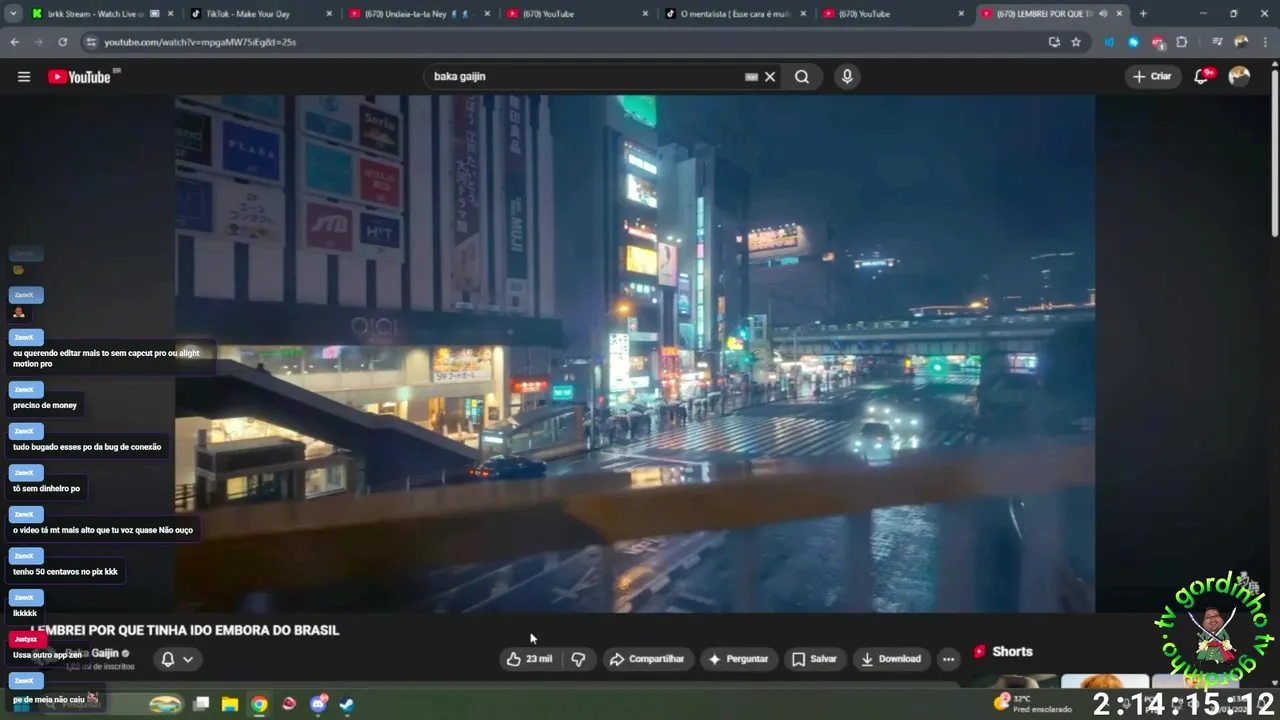Open File Explorer from the taskbar
This screenshot has width=1280, height=720.
(x=229, y=704)
